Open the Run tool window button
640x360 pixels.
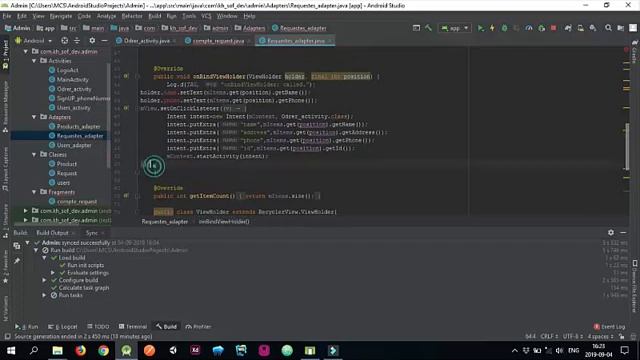pyautogui.click(x=27, y=327)
